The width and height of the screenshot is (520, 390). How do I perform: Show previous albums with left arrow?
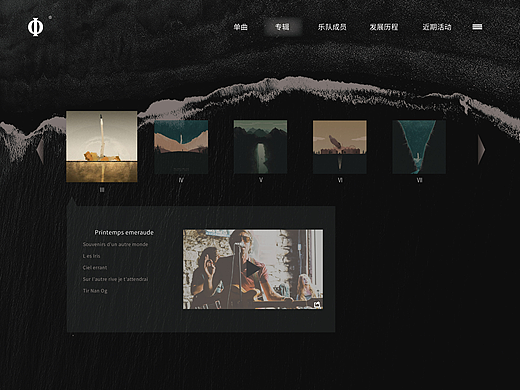[x=40, y=150]
